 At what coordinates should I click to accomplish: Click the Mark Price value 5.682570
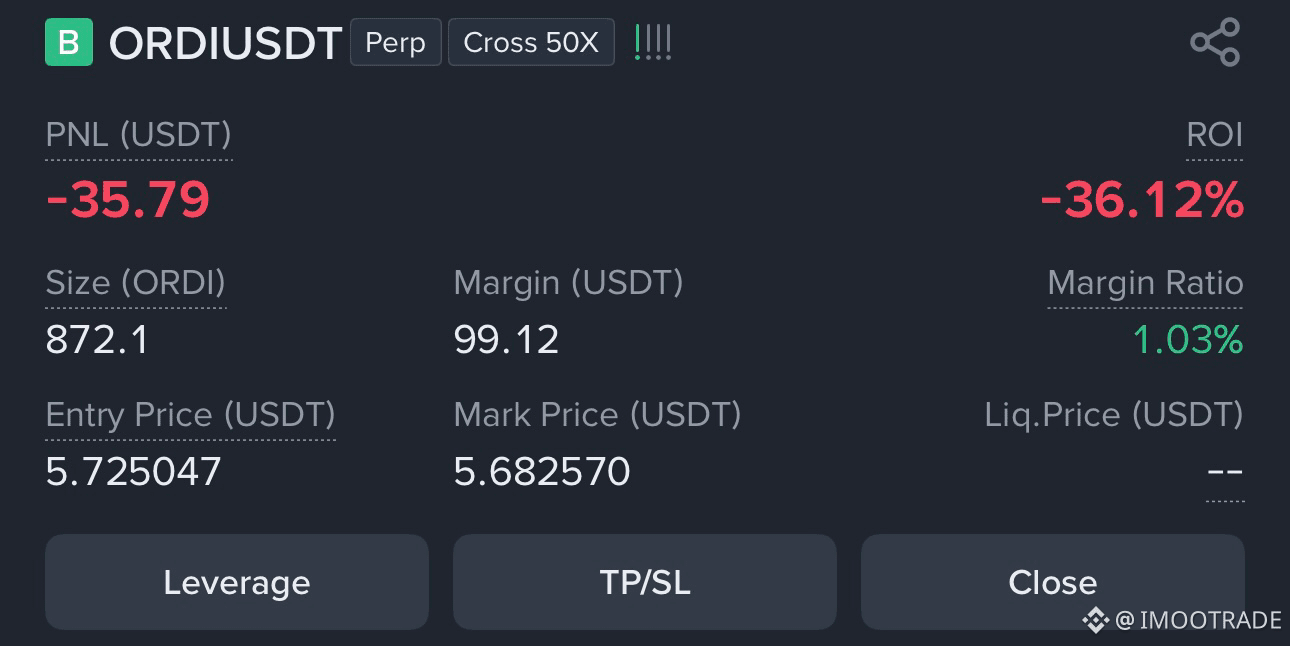click(542, 471)
